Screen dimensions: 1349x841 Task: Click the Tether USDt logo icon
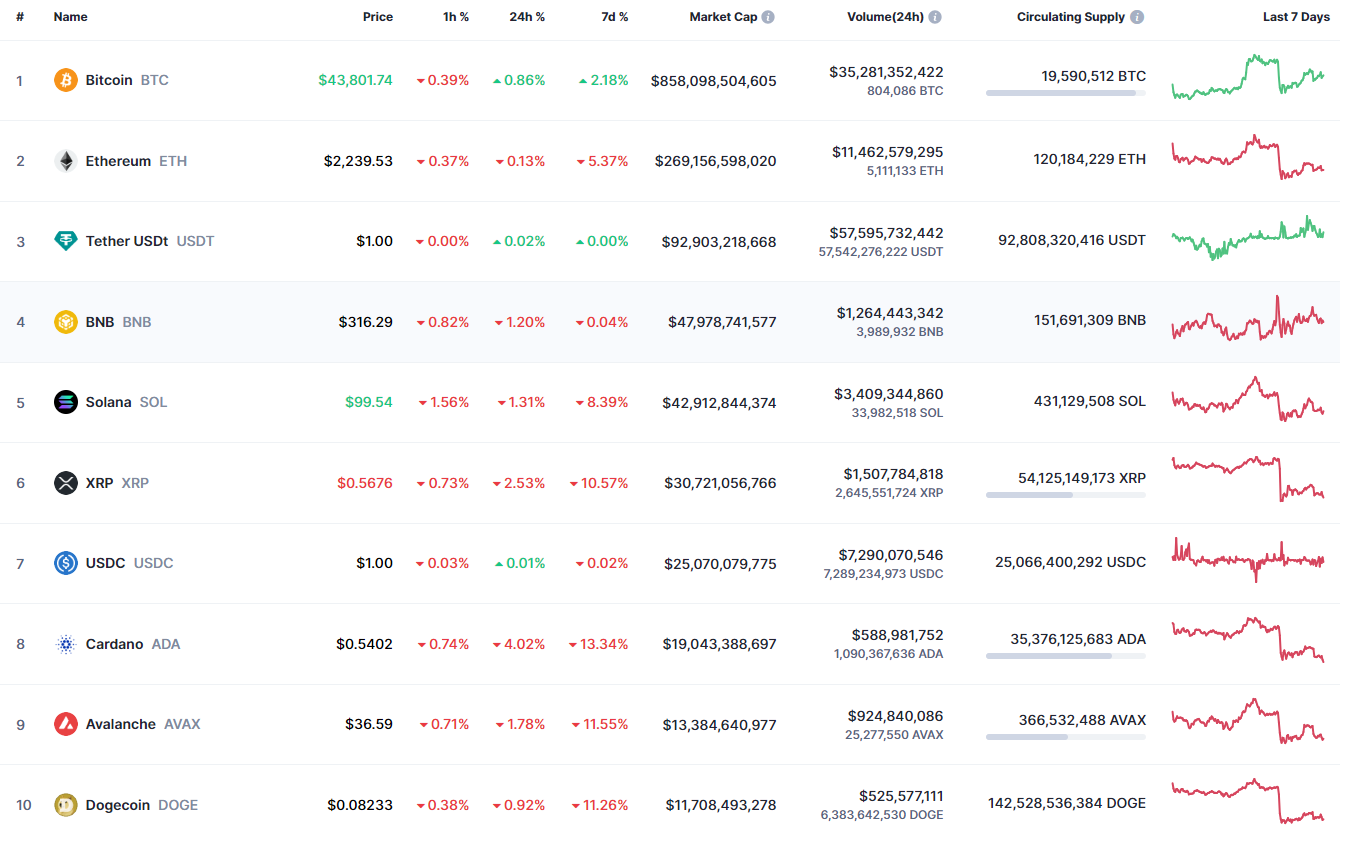[66, 241]
